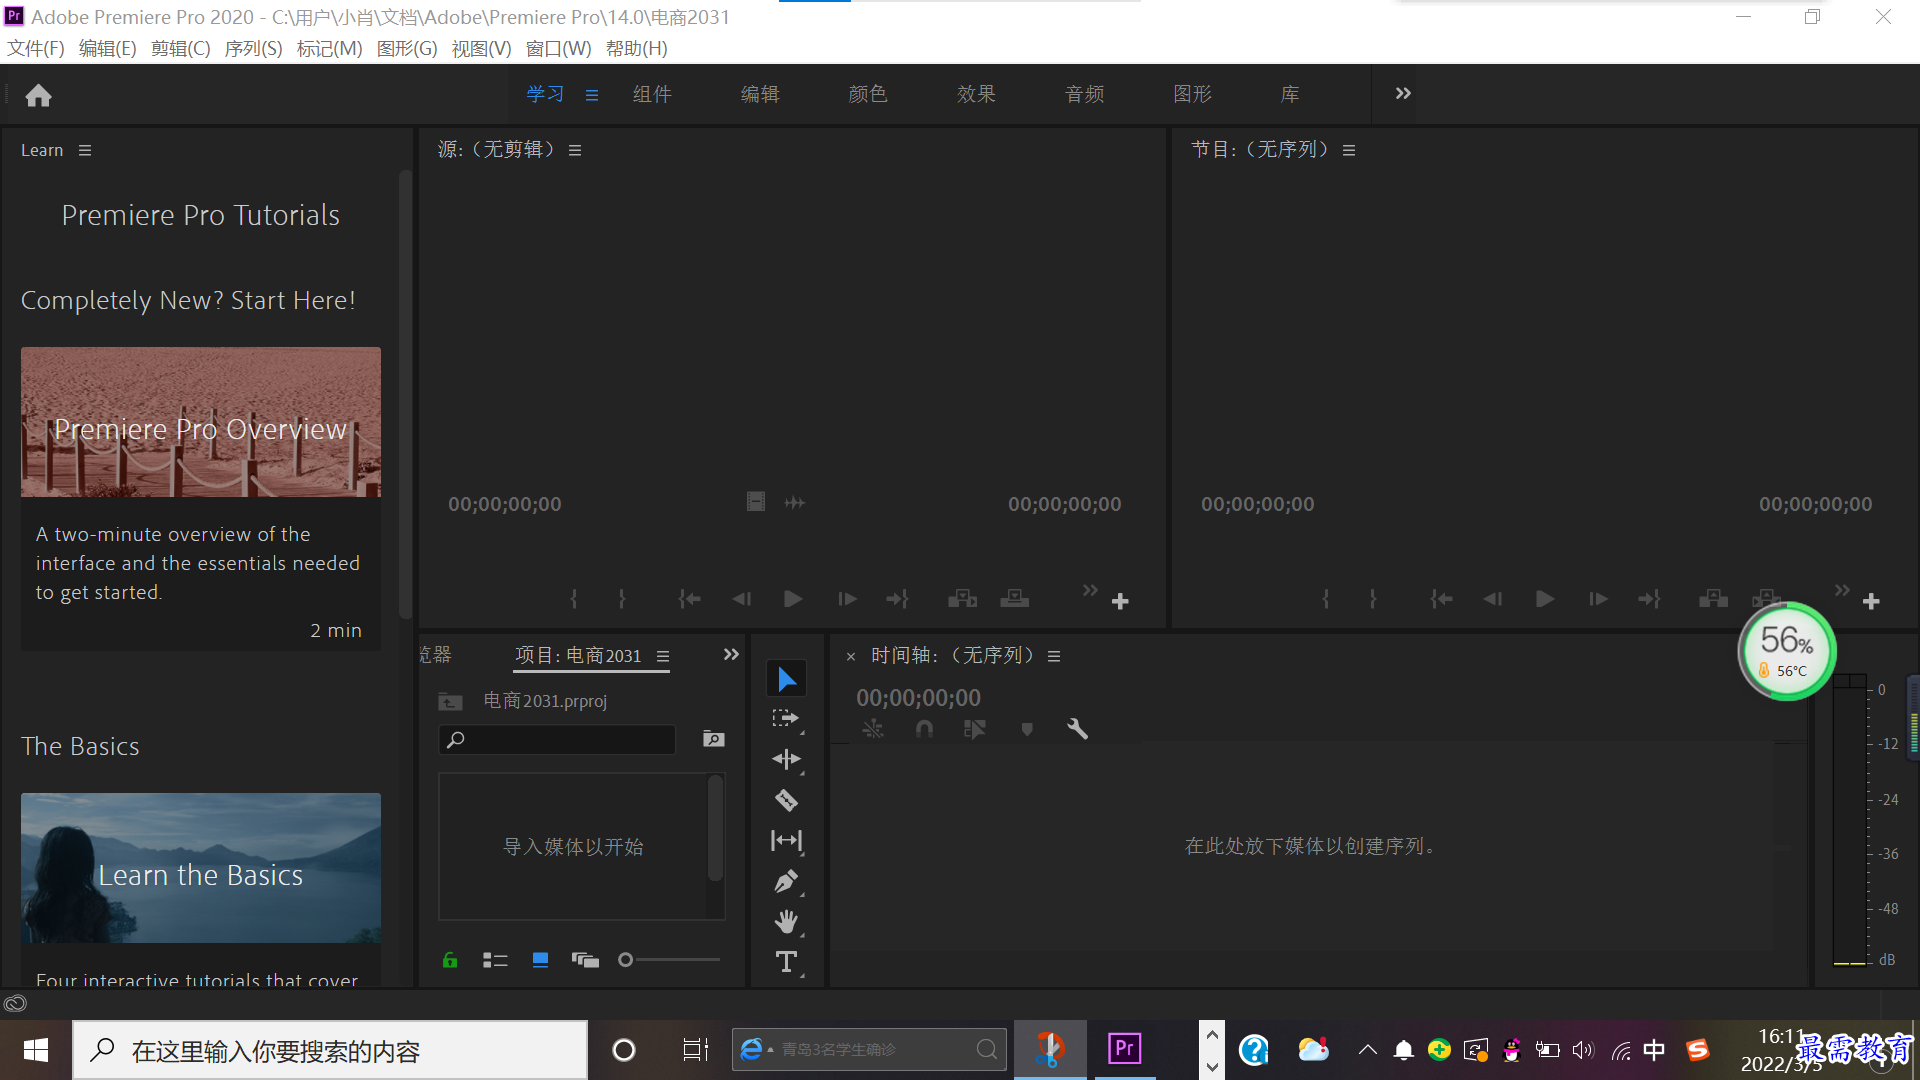Select the Slip tool
This screenshot has width=1920, height=1080.
[786, 841]
